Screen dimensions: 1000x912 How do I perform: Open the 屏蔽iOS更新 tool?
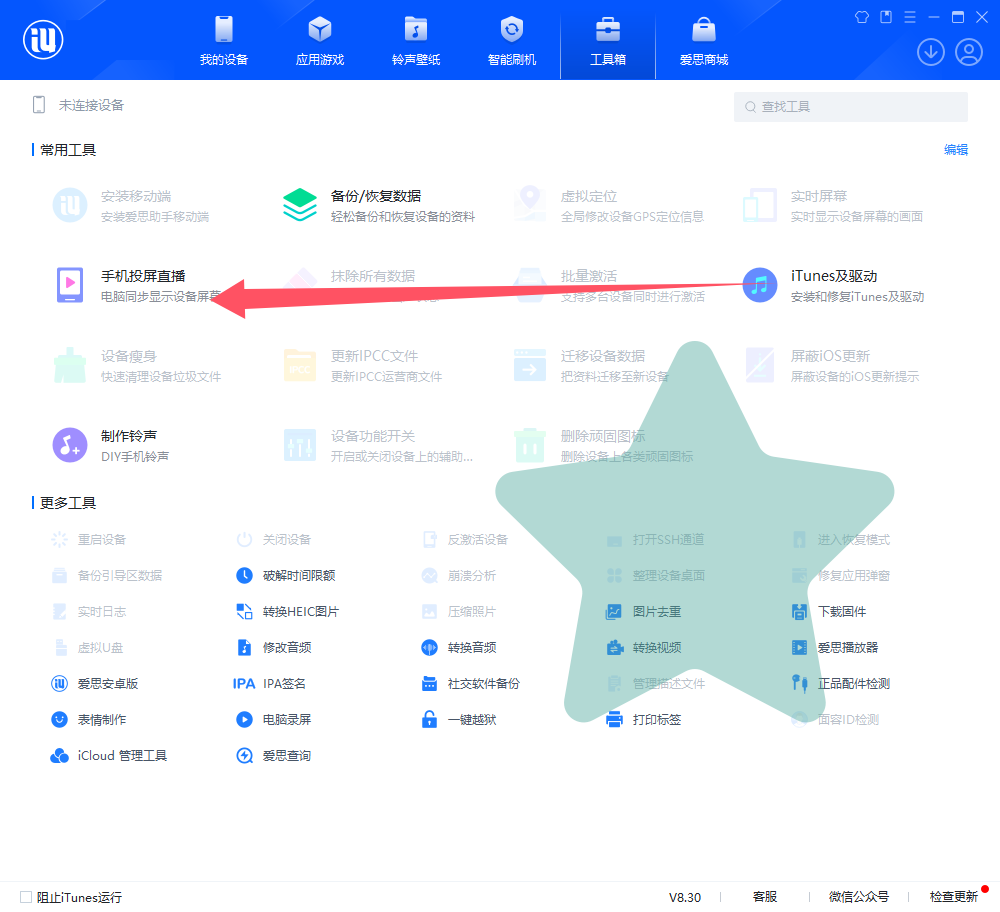coord(831,365)
